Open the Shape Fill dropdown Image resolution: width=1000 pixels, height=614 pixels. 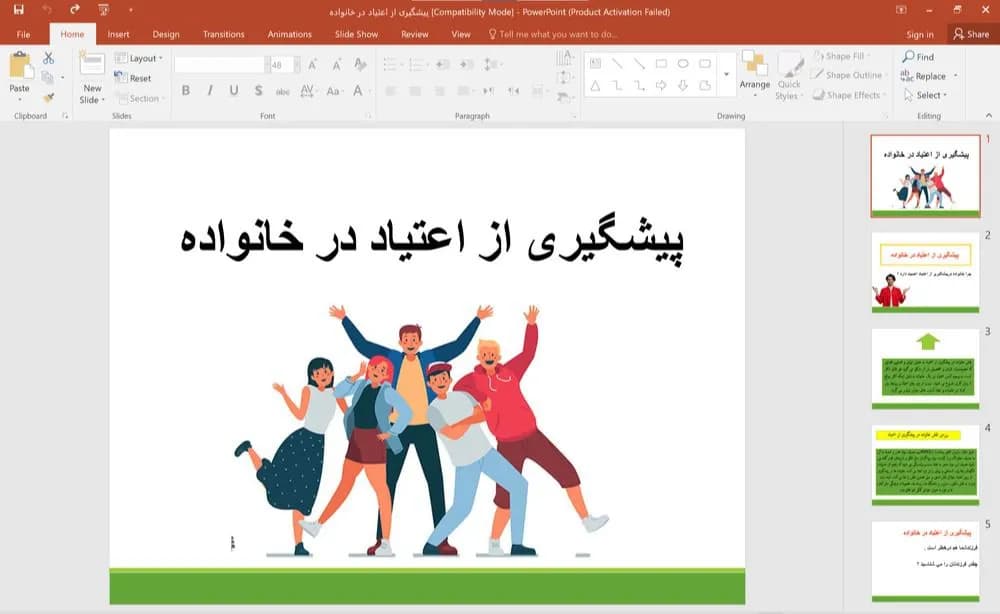pos(842,56)
